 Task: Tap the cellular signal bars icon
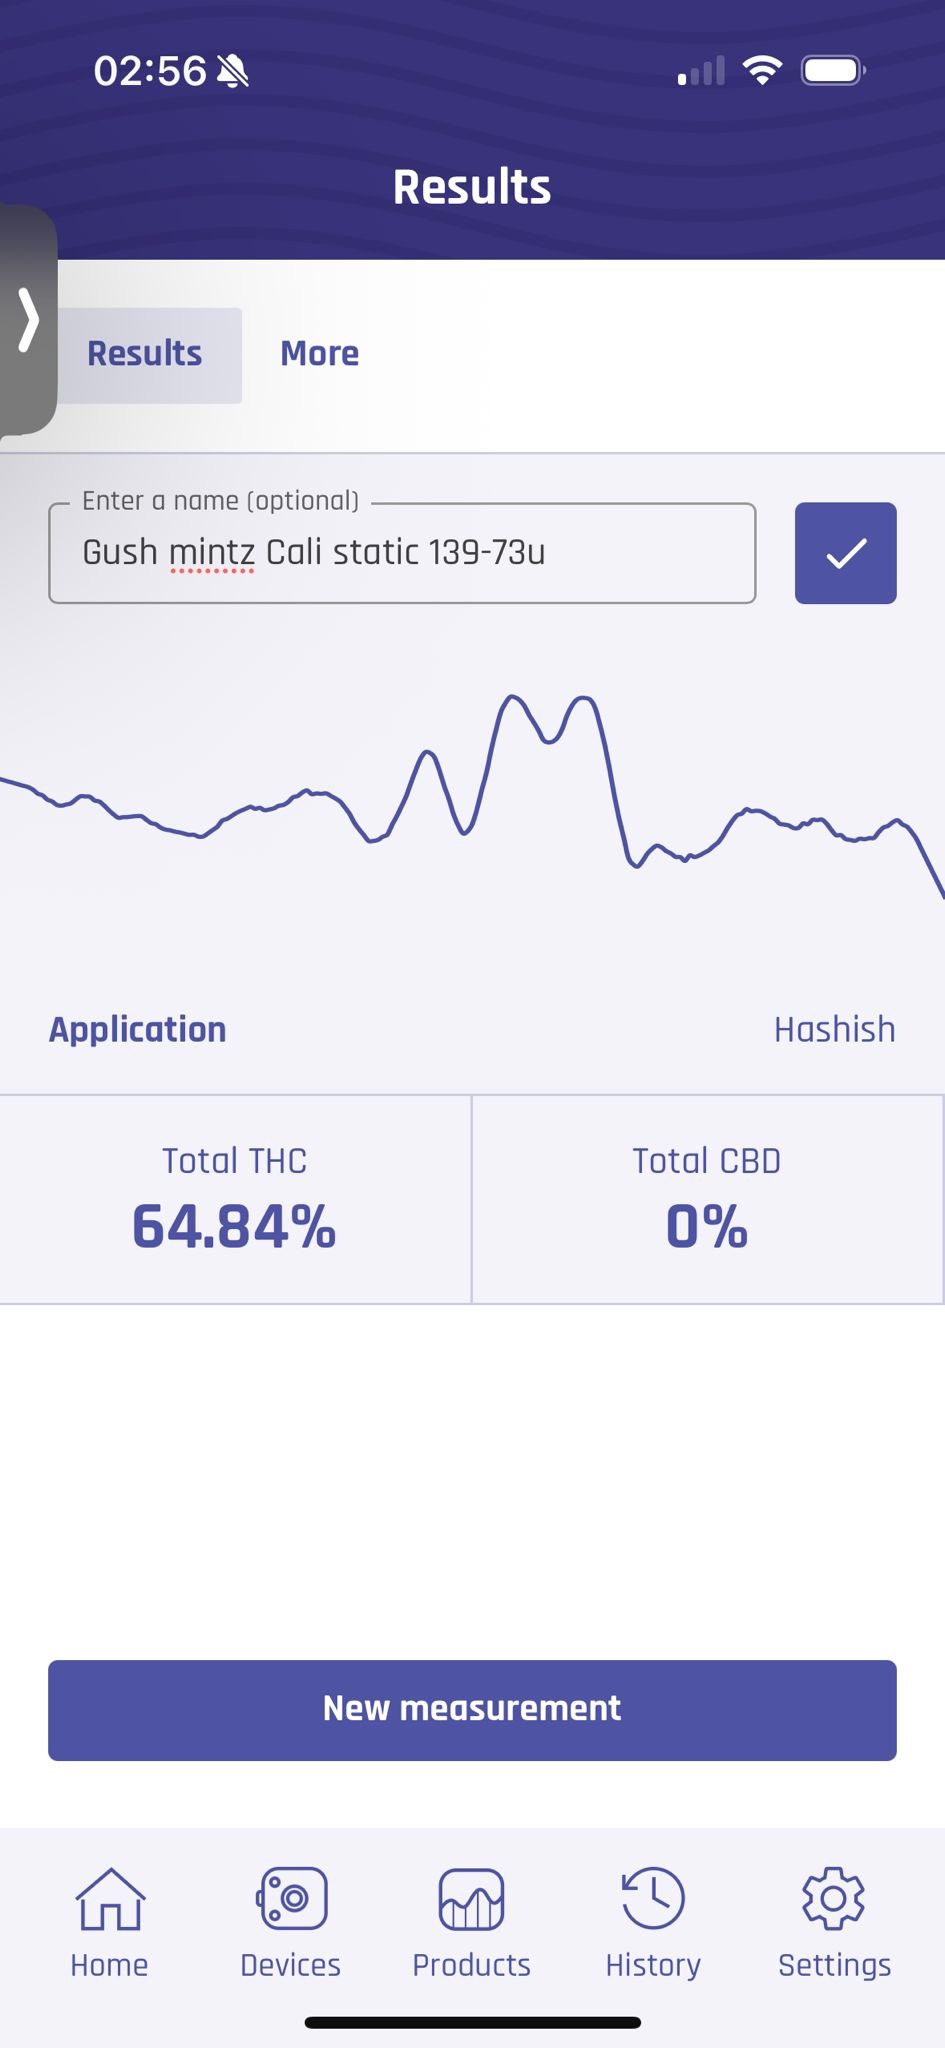(x=701, y=72)
